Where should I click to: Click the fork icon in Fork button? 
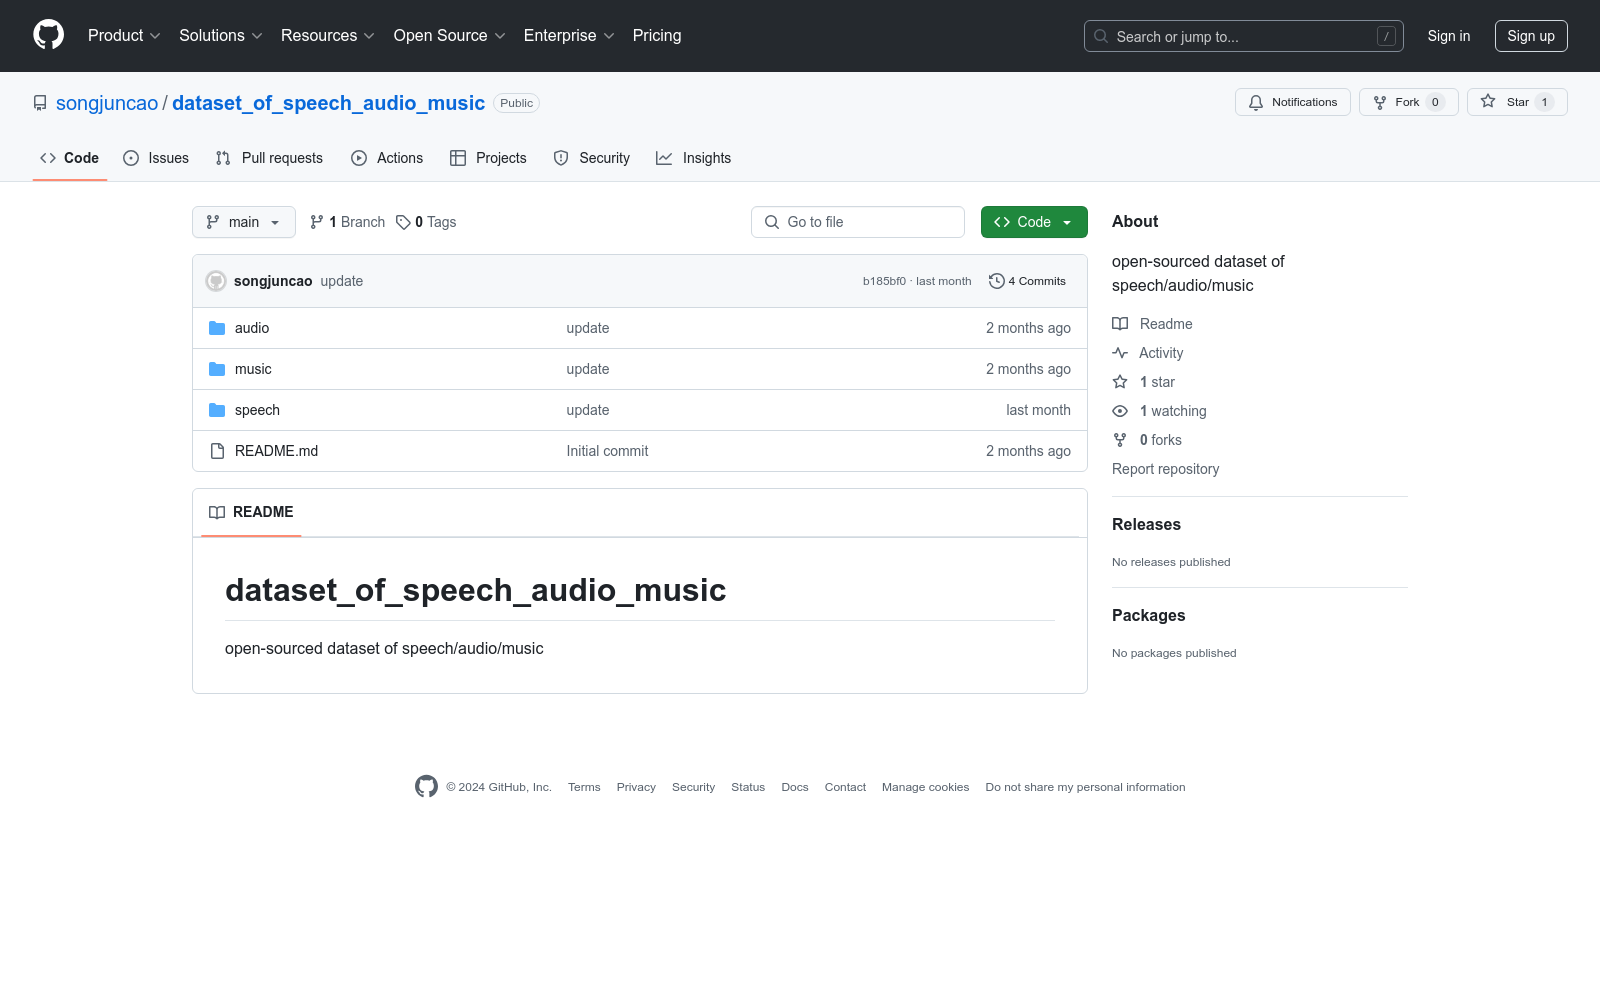tap(1380, 102)
